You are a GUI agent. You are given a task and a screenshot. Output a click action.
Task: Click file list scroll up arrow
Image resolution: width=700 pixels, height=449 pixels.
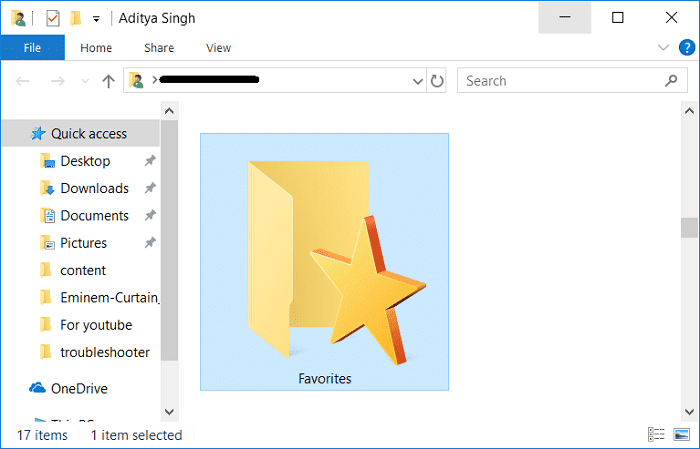click(689, 111)
